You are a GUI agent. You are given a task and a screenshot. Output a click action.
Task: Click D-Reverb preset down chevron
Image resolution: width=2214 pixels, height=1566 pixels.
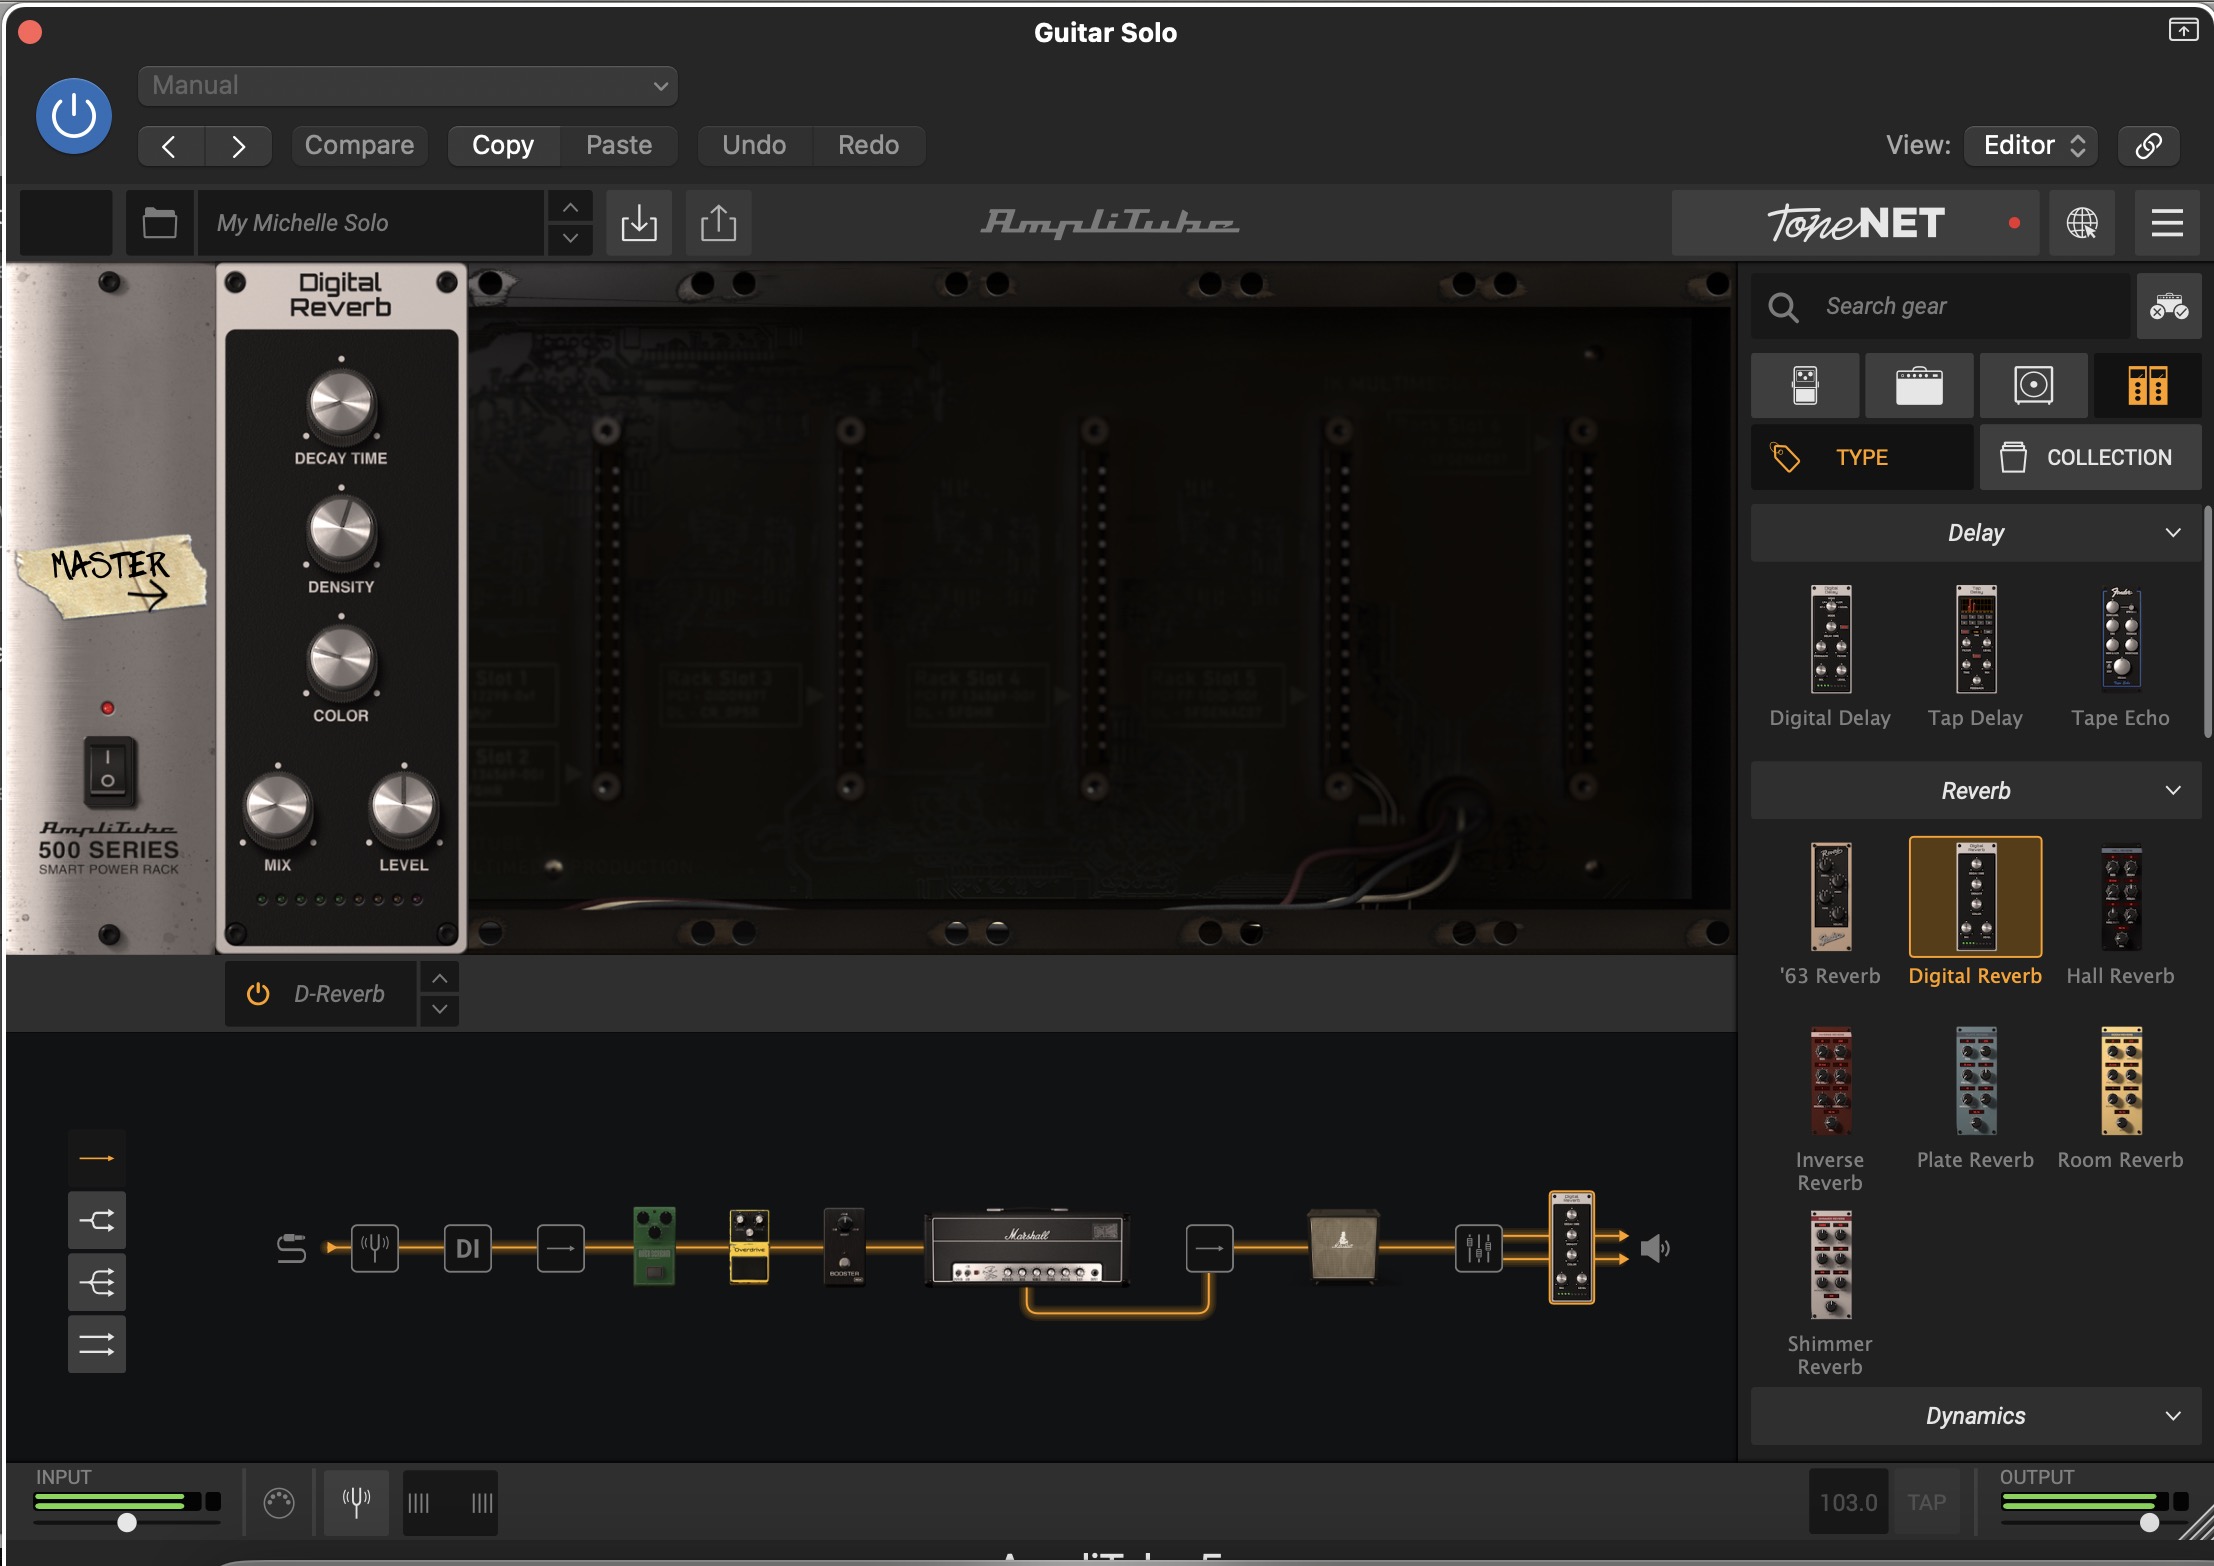click(x=440, y=1010)
